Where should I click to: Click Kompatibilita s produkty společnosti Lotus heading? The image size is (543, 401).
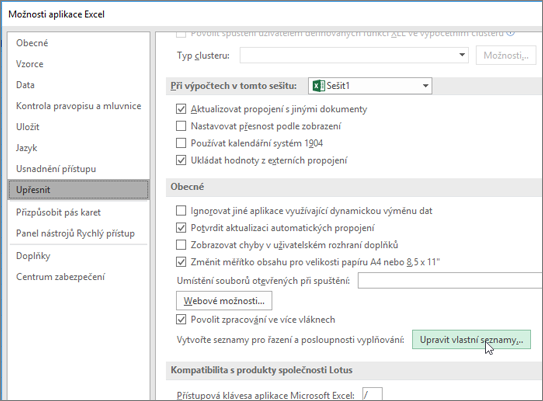tap(261, 370)
